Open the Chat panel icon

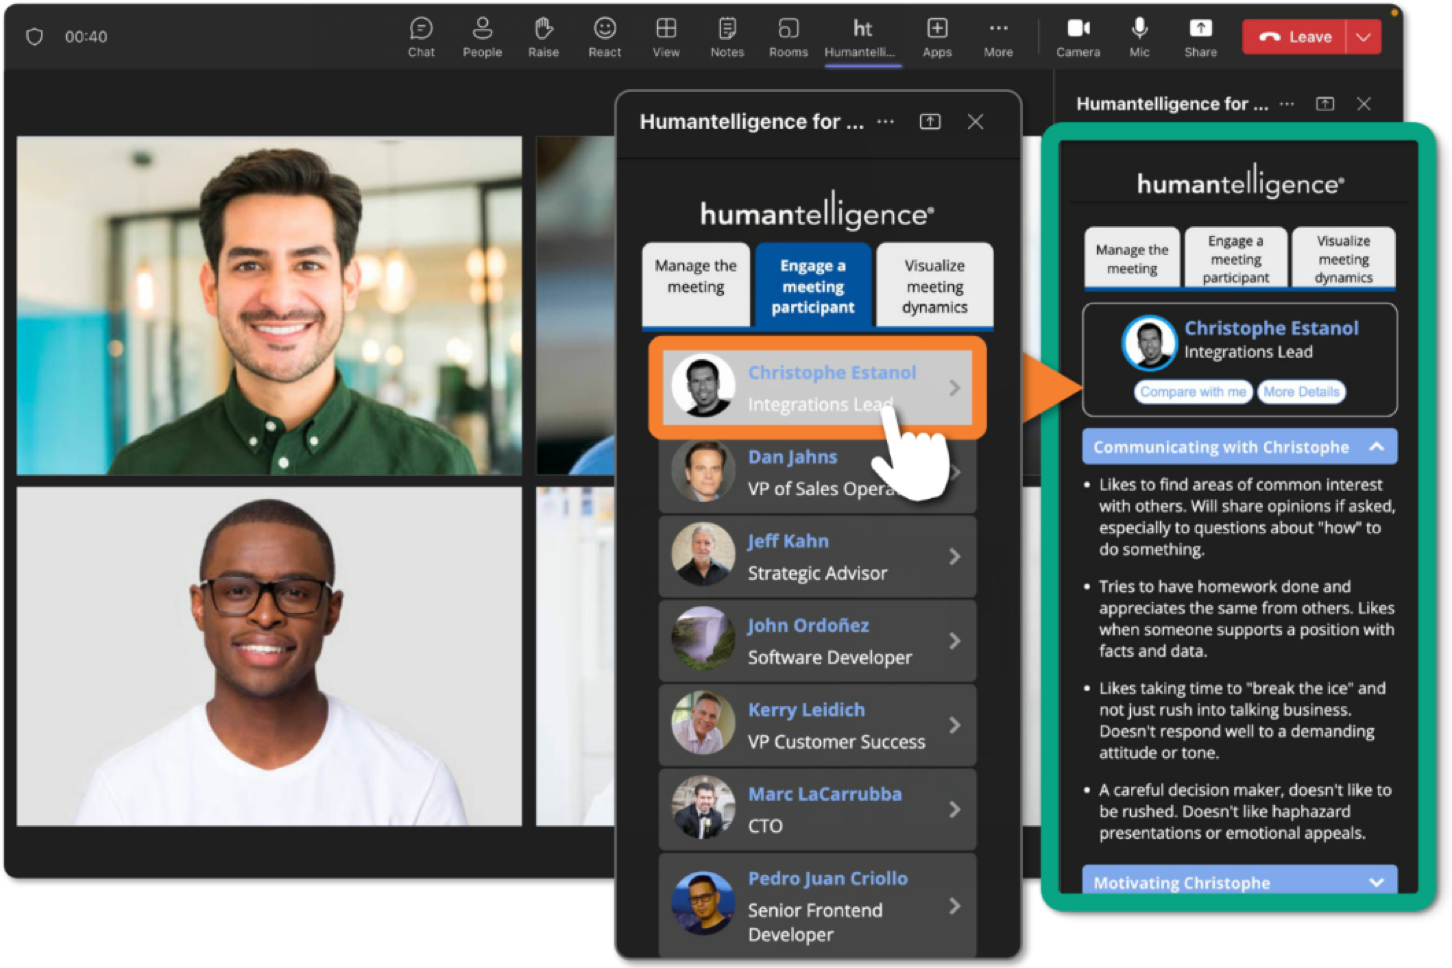421,37
